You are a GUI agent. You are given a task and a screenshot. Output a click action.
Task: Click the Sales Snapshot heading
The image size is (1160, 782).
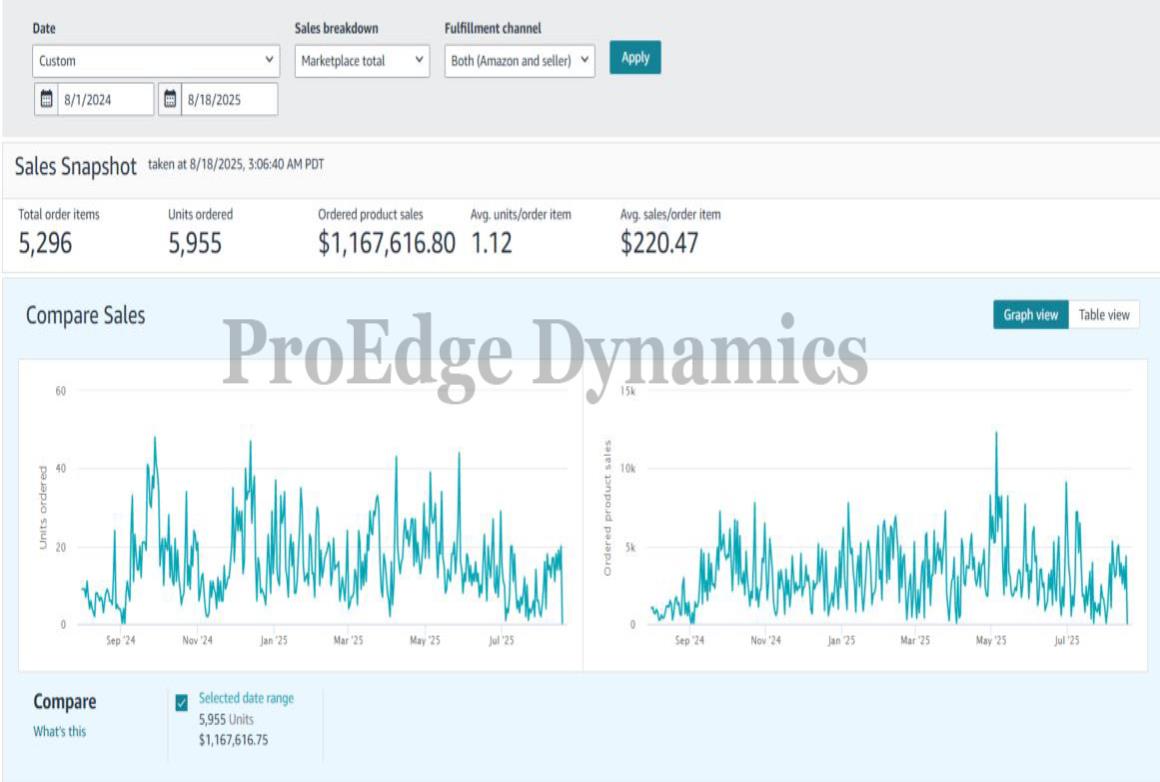[x=76, y=166]
